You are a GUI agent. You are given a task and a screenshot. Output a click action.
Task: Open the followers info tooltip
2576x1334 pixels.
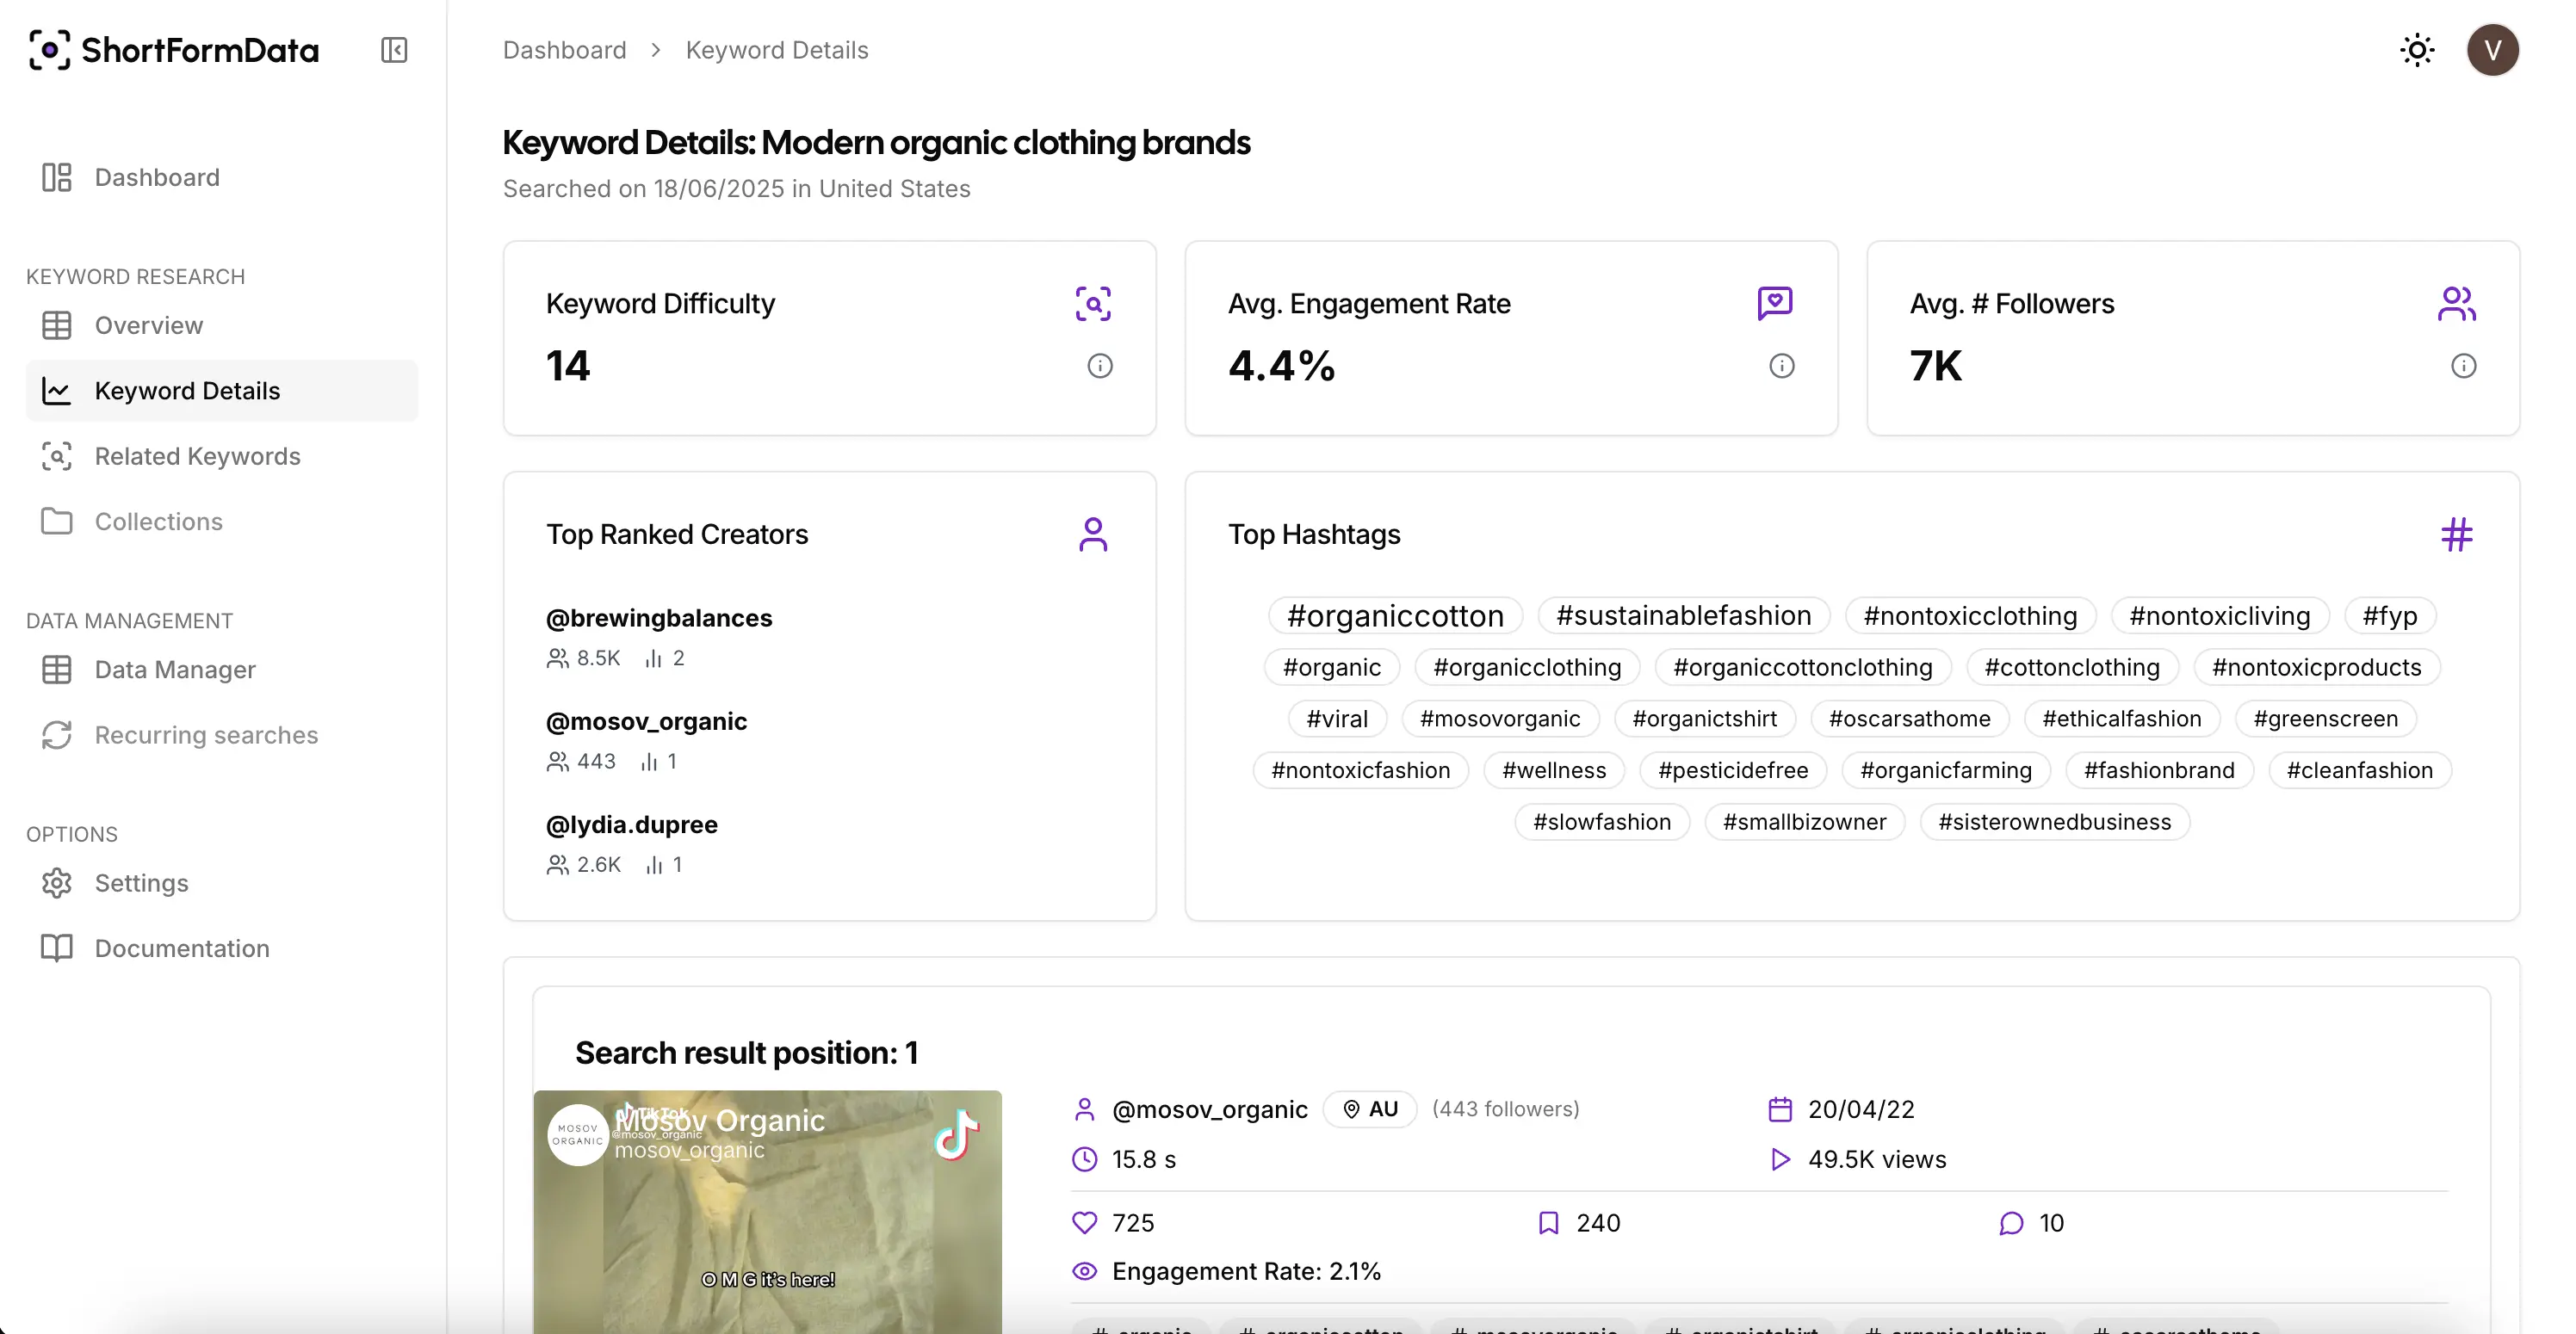click(2464, 365)
